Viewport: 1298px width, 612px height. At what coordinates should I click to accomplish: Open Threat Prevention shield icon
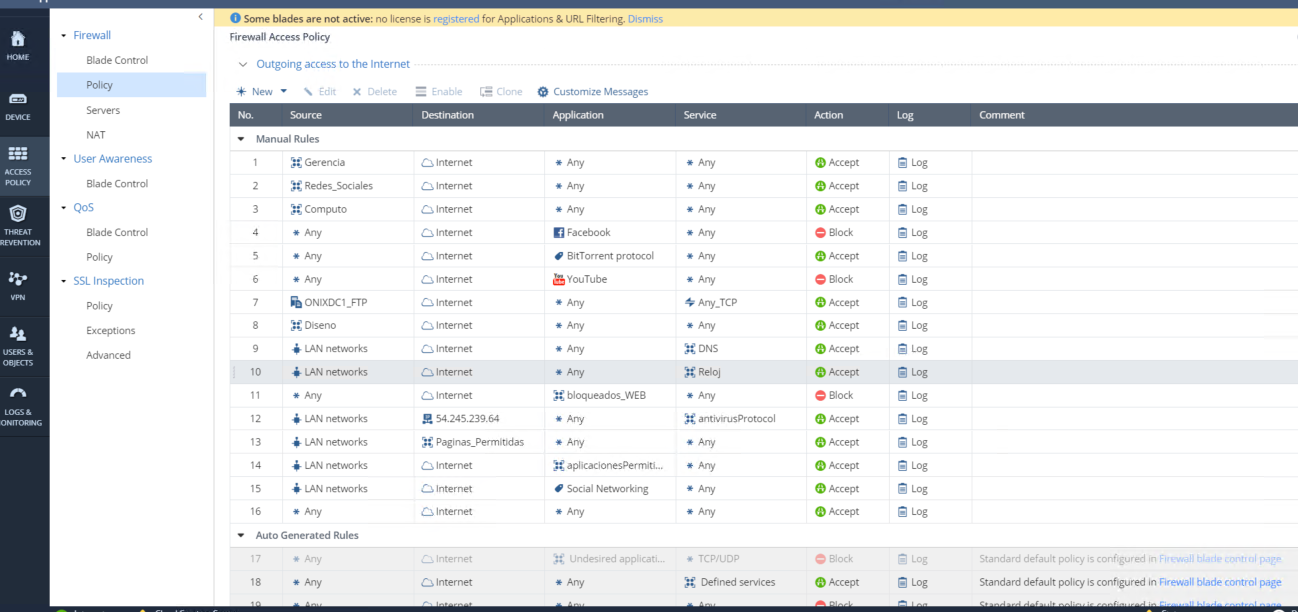(x=18, y=214)
